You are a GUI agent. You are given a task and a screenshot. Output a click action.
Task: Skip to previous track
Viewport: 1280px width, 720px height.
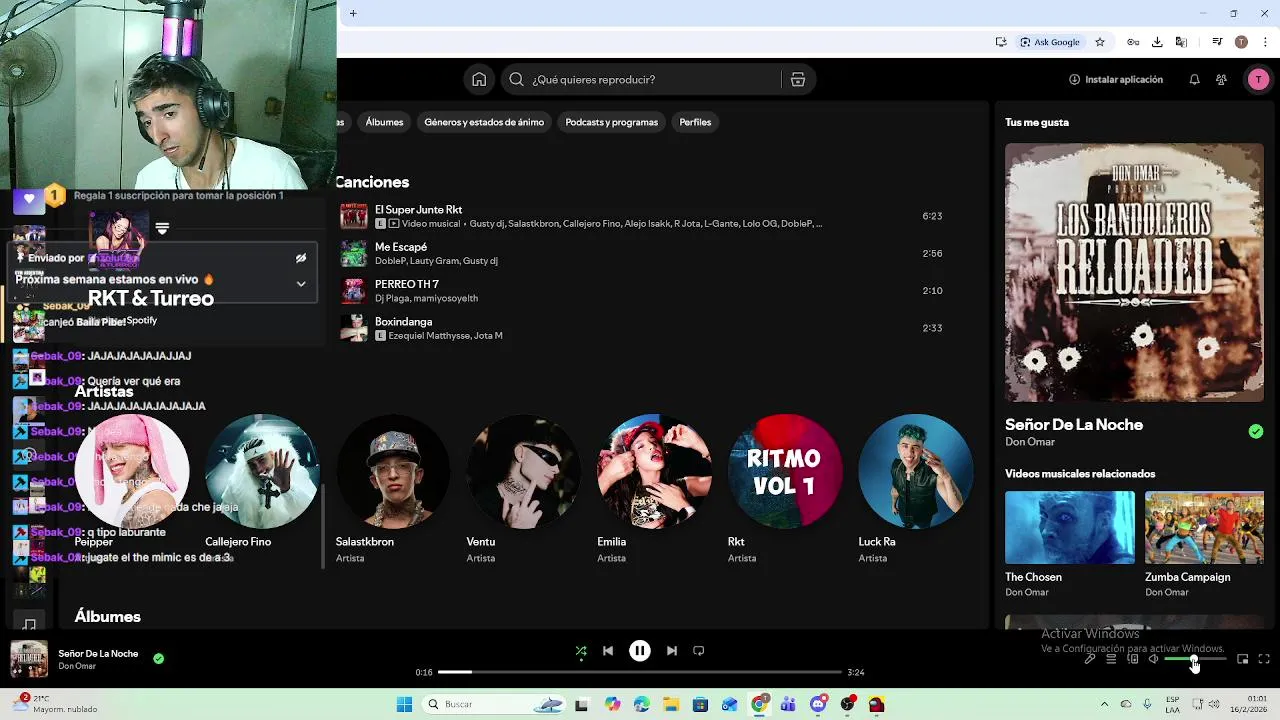pos(608,651)
